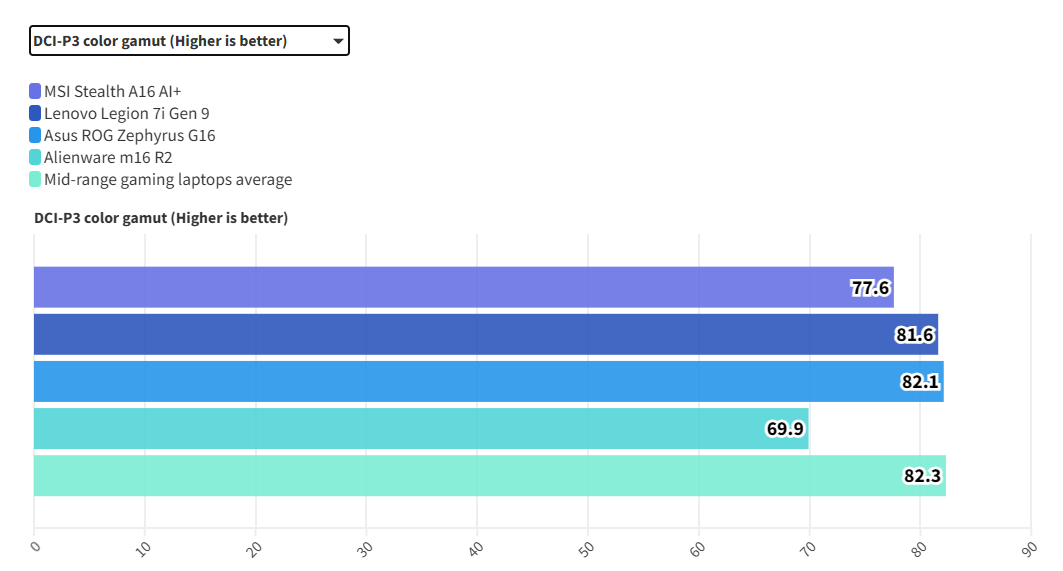This screenshot has height=571, width=1063.
Task: Click the dropdown arrow in the benchmark selector
Action: (x=338, y=41)
